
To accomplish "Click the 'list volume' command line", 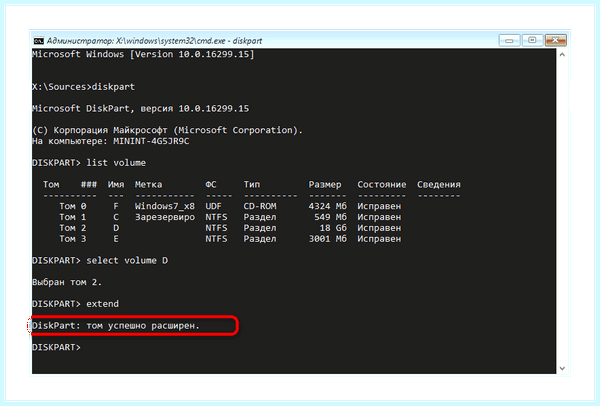I will click(x=89, y=163).
